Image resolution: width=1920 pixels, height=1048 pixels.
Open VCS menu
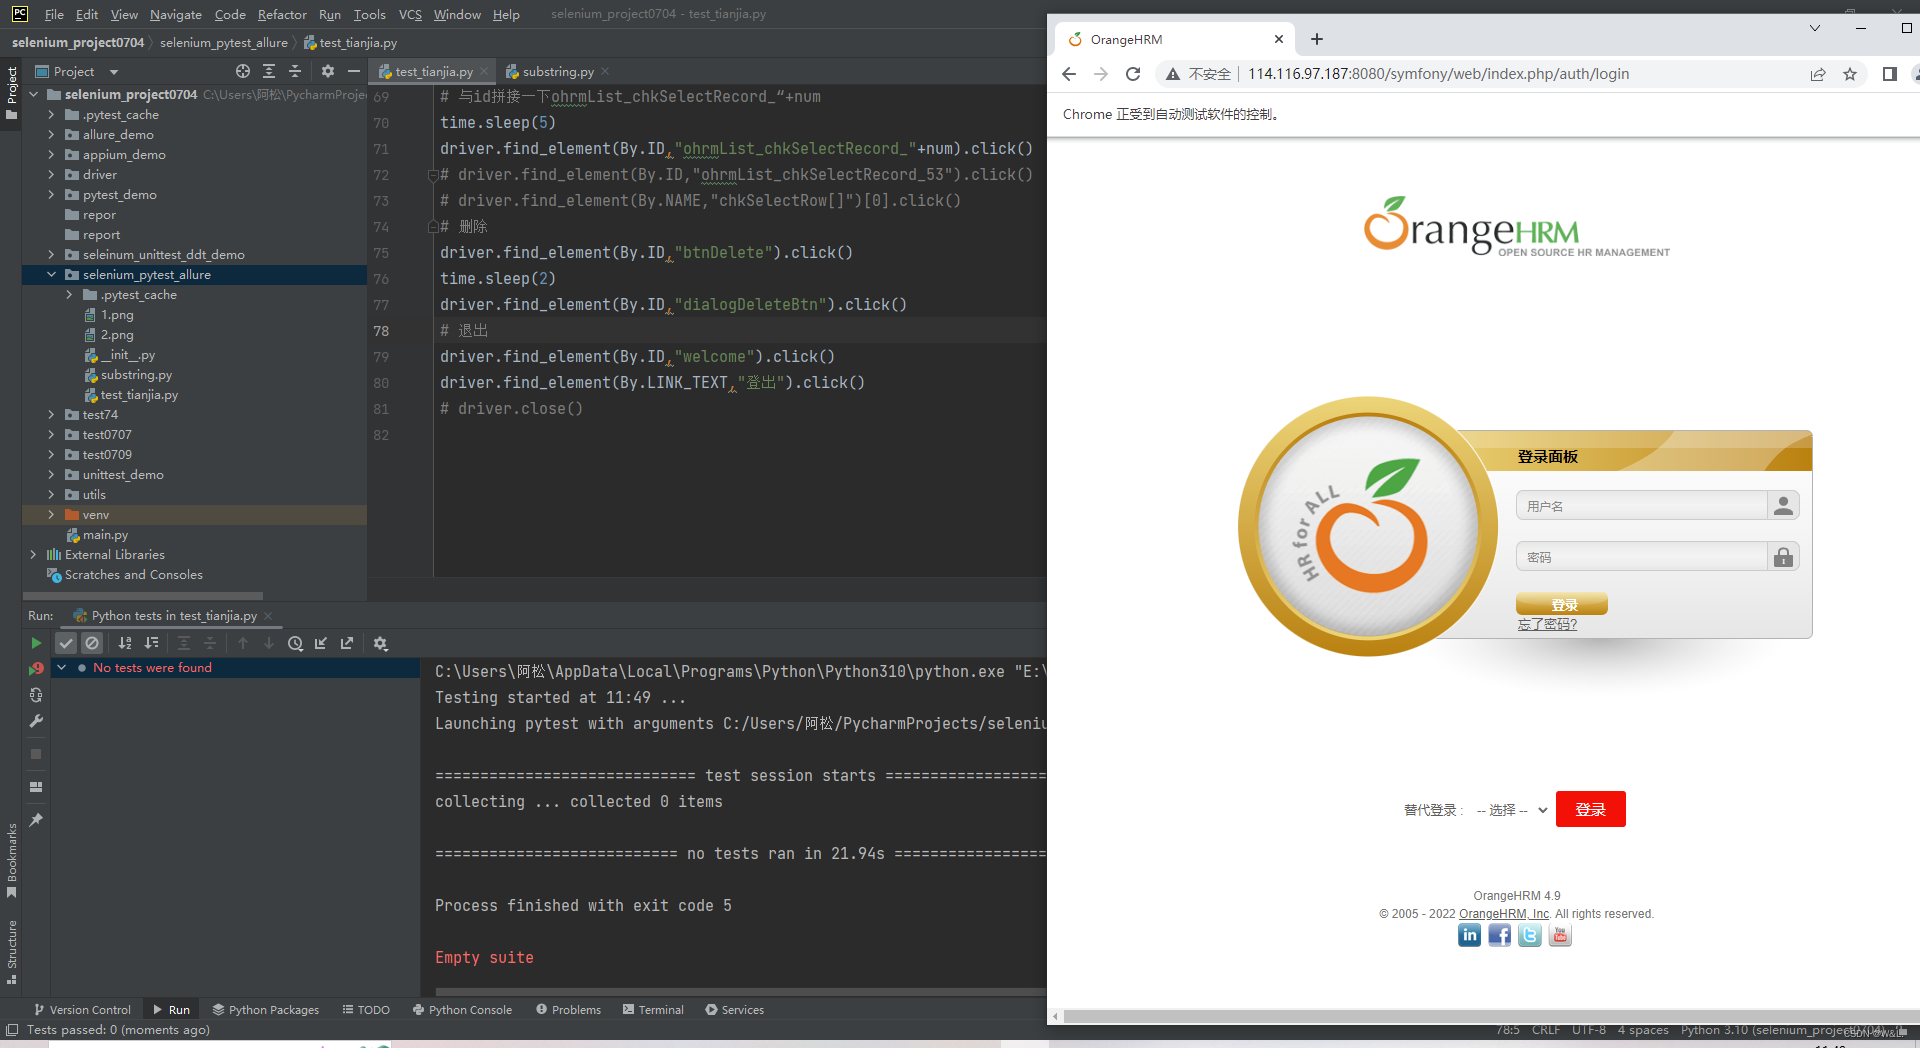pos(410,14)
